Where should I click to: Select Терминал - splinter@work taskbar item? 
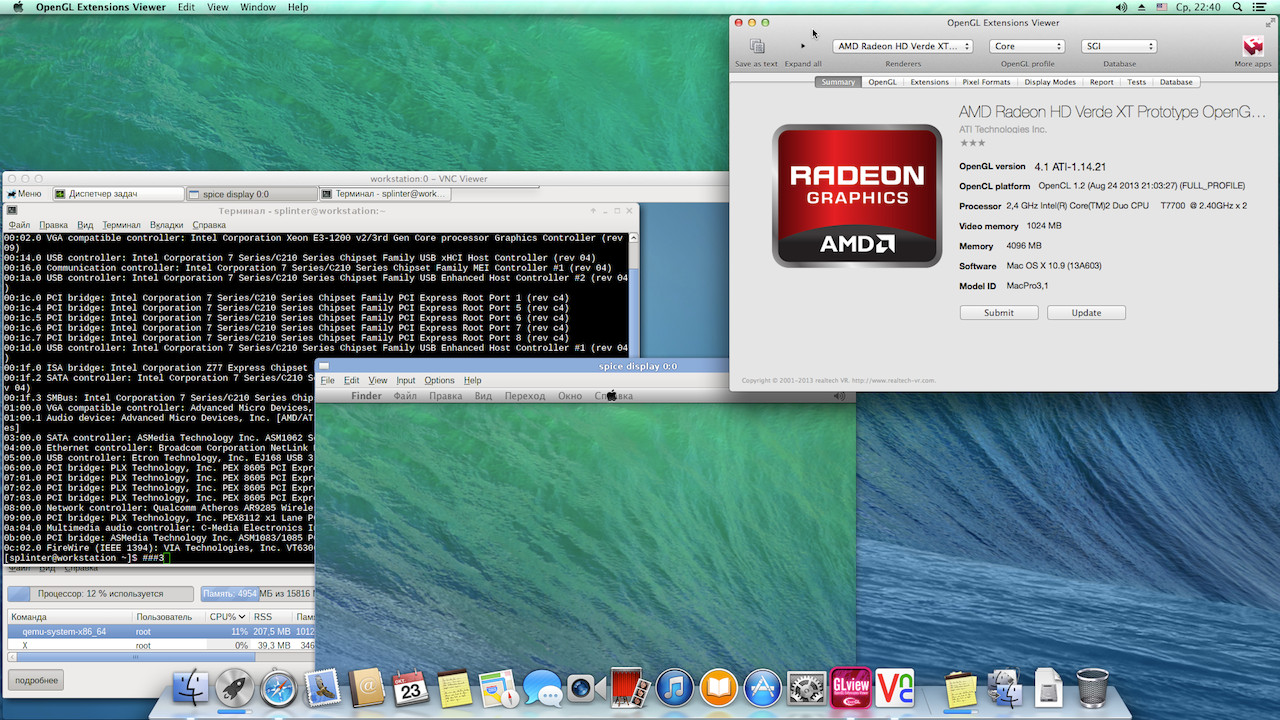tap(383, 194)
